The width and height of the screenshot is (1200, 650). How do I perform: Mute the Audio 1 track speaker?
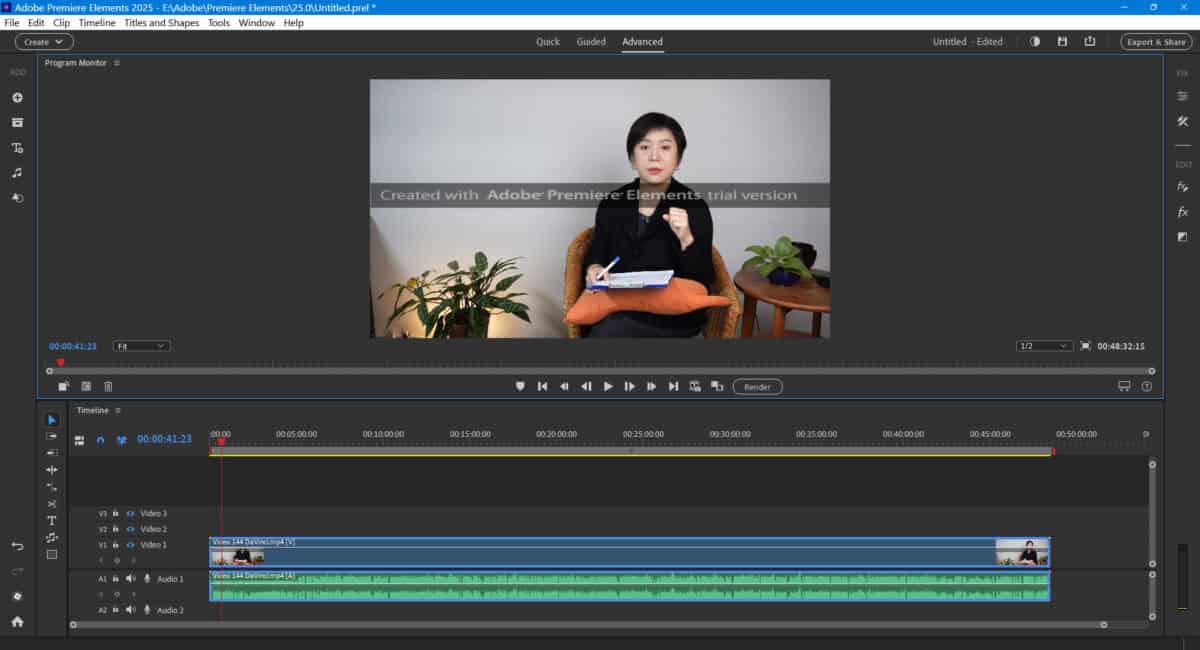(x=130, y=579)
